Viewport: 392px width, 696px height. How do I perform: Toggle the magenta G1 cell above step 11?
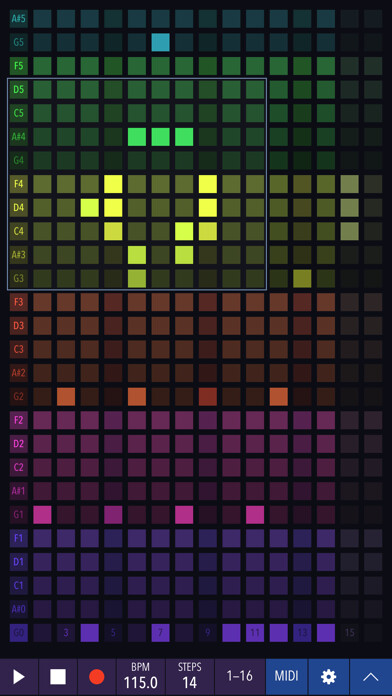click(x=255, y=514)
